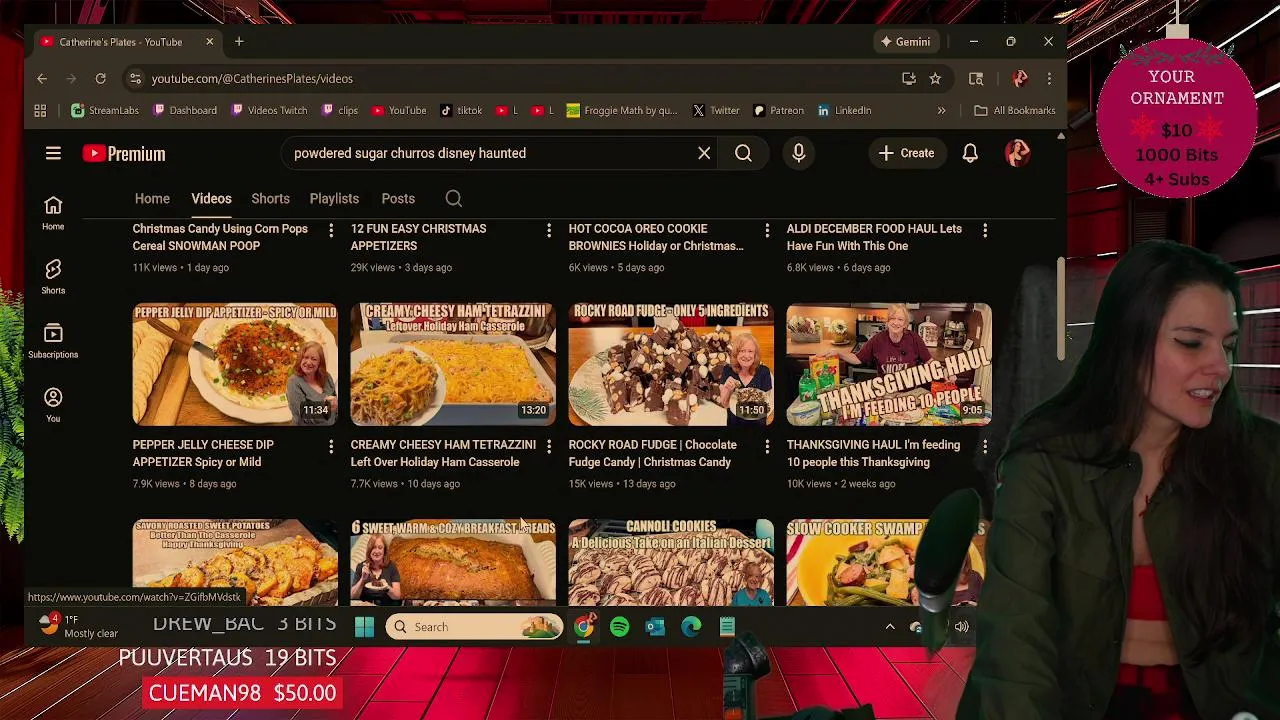Open the Posts tab

click(398, 198)
